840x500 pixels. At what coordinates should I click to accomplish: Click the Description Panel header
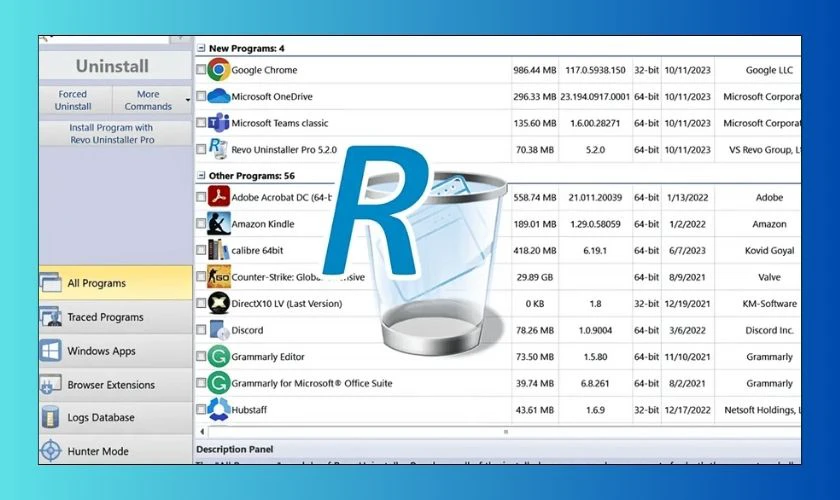click(235, 449)
